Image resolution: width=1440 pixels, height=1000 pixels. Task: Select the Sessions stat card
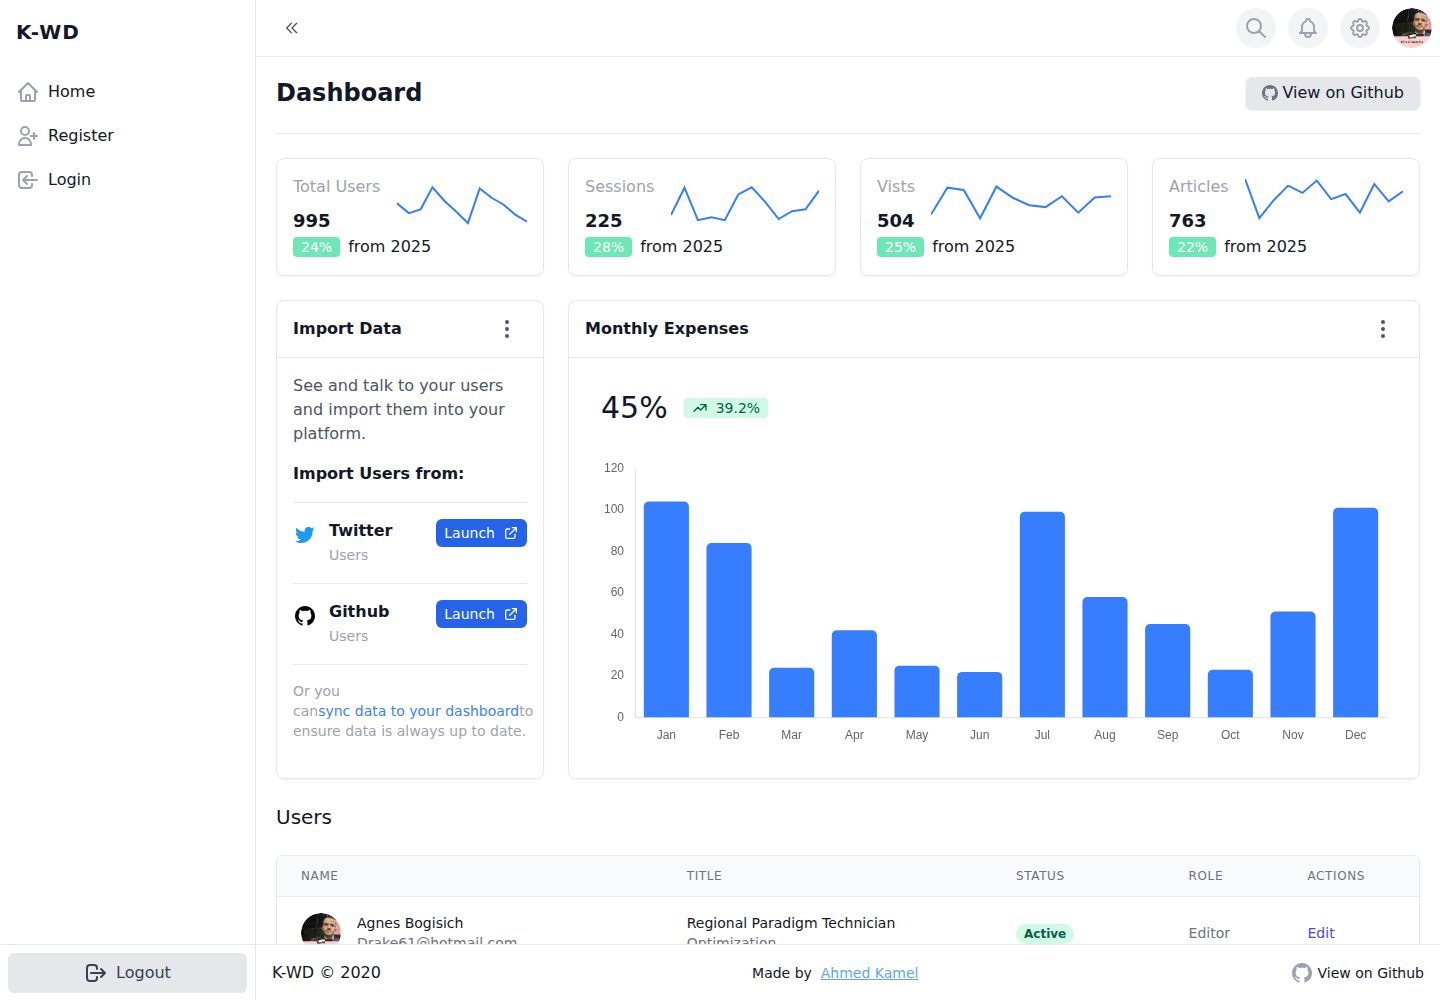(x=702, y=217)
